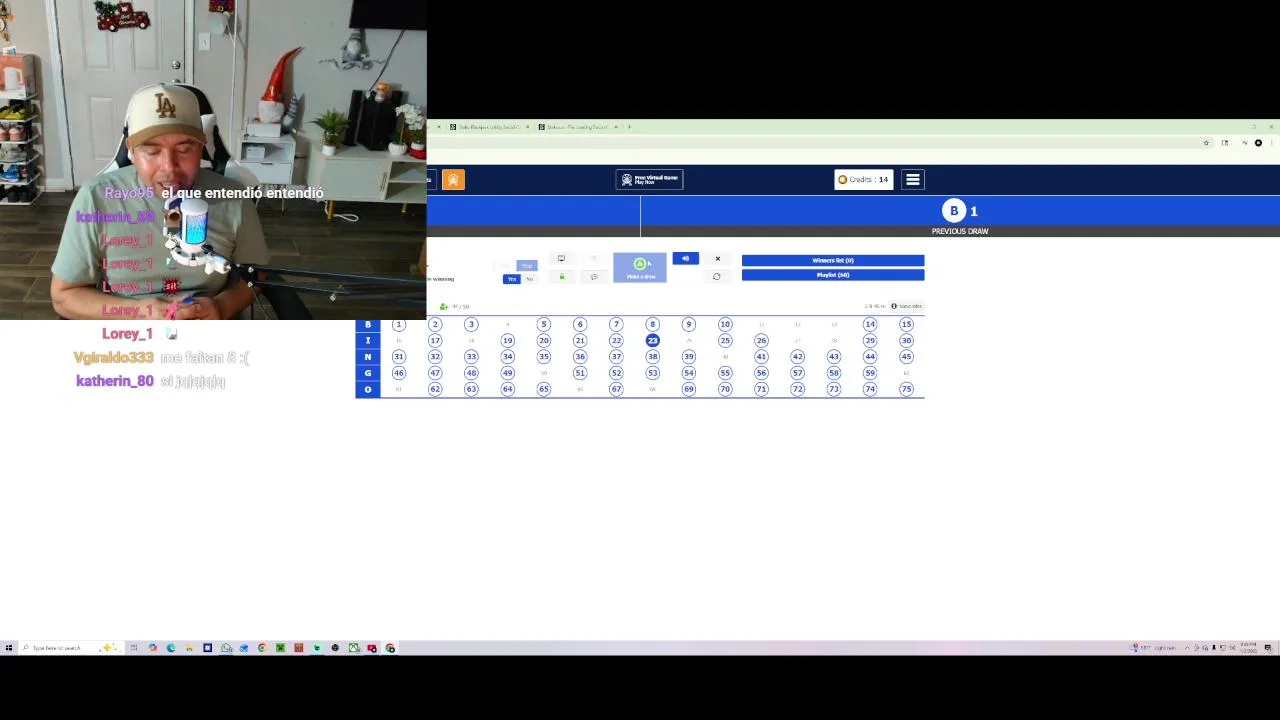Click number 8 in the B row
This screenshot has height=720, width=1280.
tap(652, 324)
